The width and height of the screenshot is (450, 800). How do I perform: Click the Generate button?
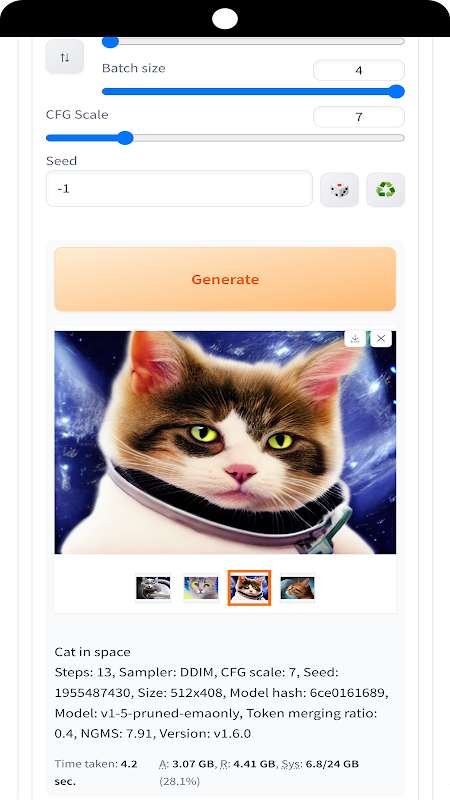(x=225, y=279)
